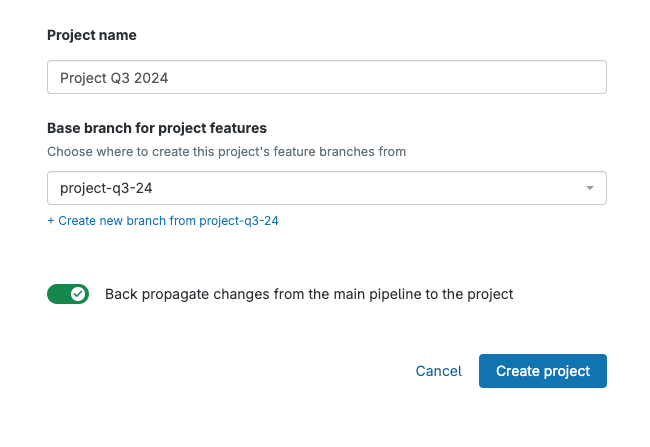Click the feature branches helper text
Screen dimensions: 650x447
[226, 151]
